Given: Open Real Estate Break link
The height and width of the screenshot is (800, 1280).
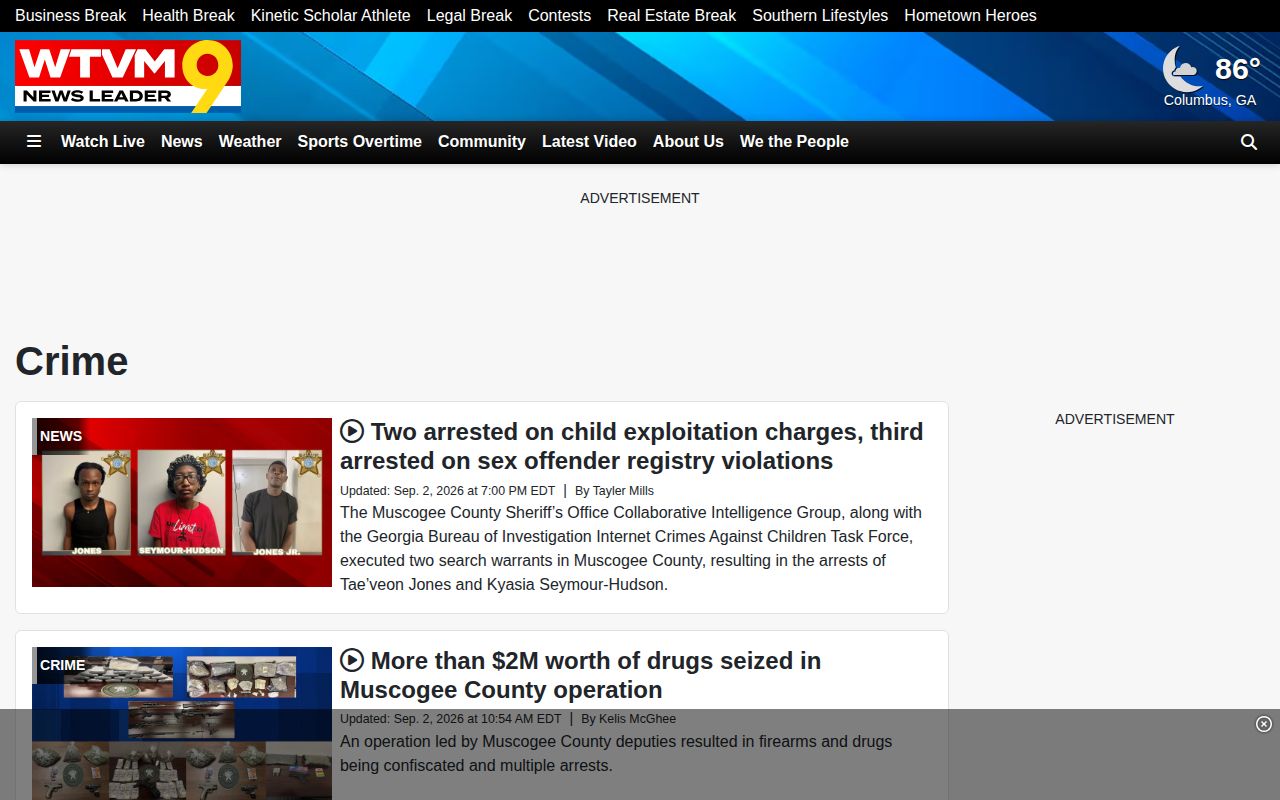Looking at the screenshot, I should (x=672, y=15).
